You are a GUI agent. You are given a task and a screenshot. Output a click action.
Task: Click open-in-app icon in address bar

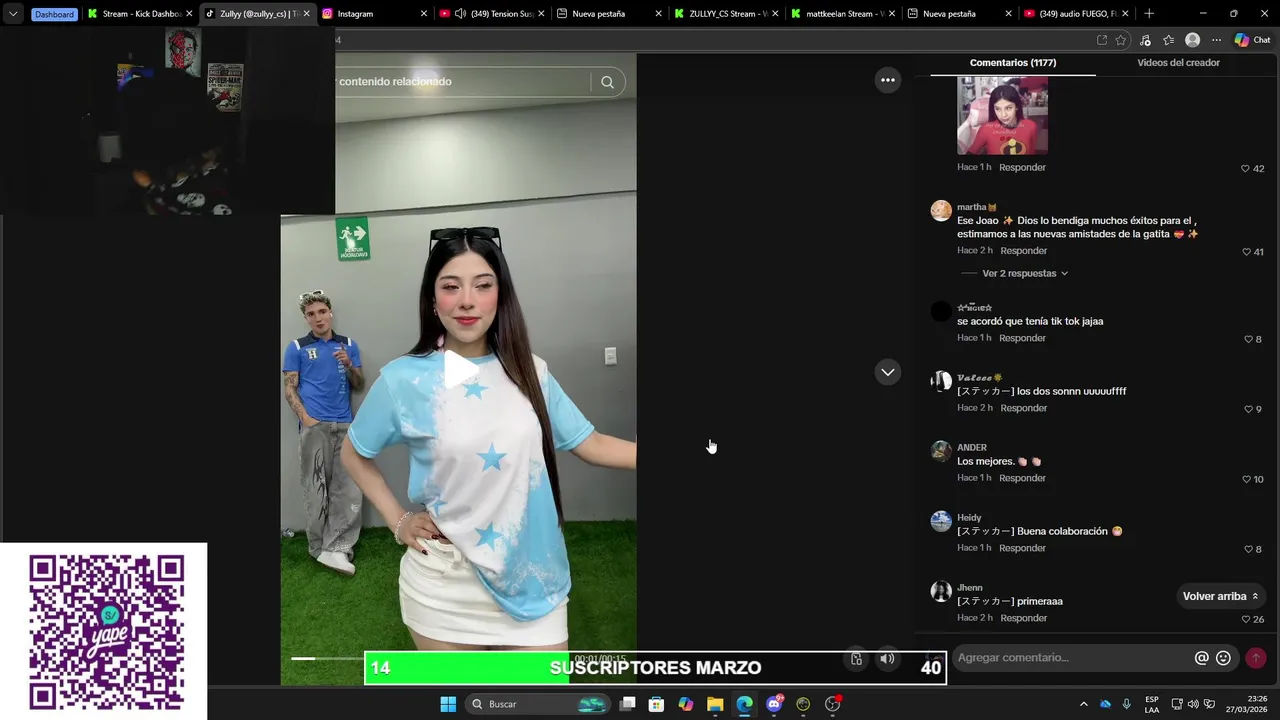tap(1102, 40)
